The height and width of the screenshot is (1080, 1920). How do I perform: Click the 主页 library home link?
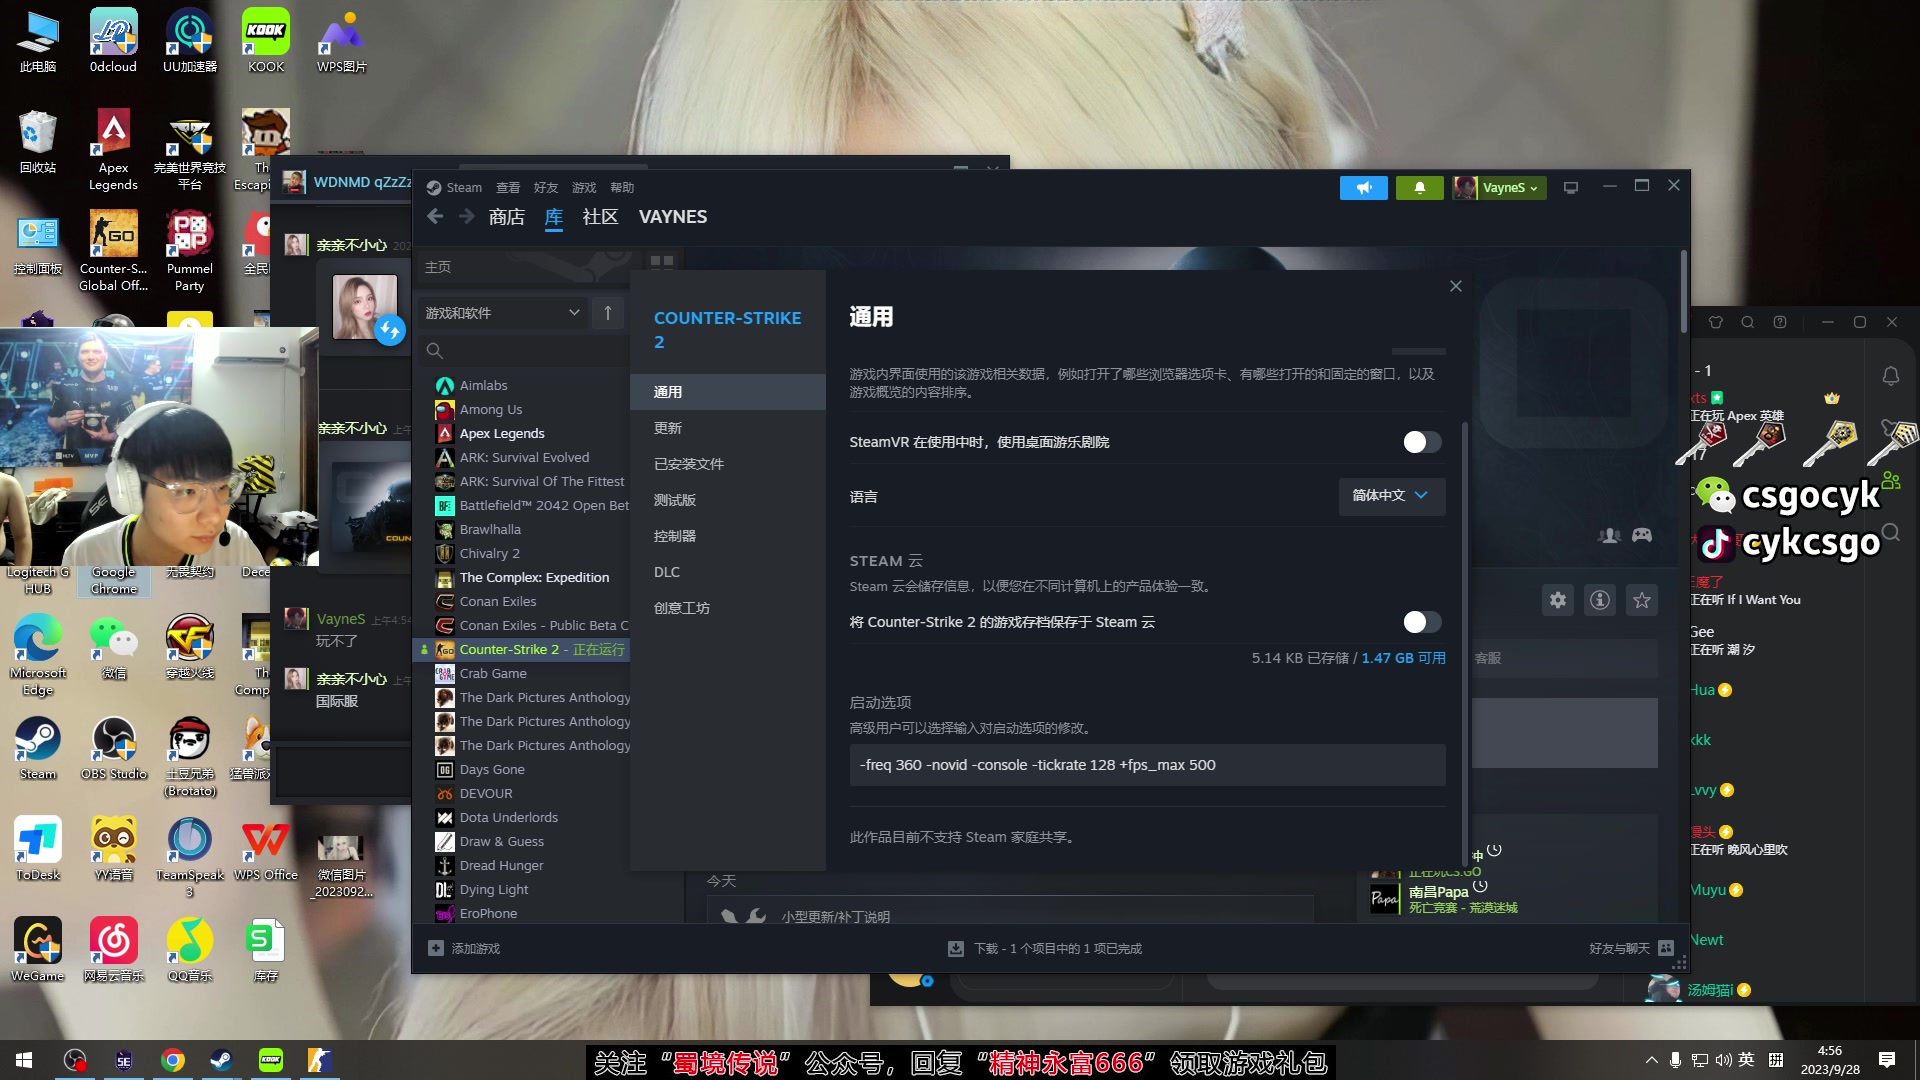pyautogui.click(x=438, y=267)
